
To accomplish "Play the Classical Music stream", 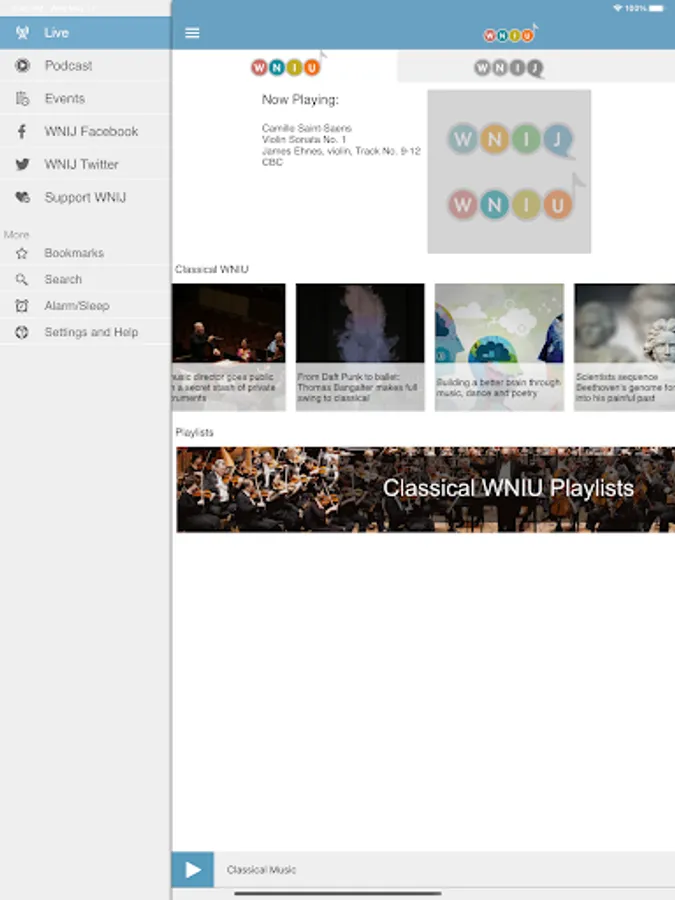I will point(193,870).
